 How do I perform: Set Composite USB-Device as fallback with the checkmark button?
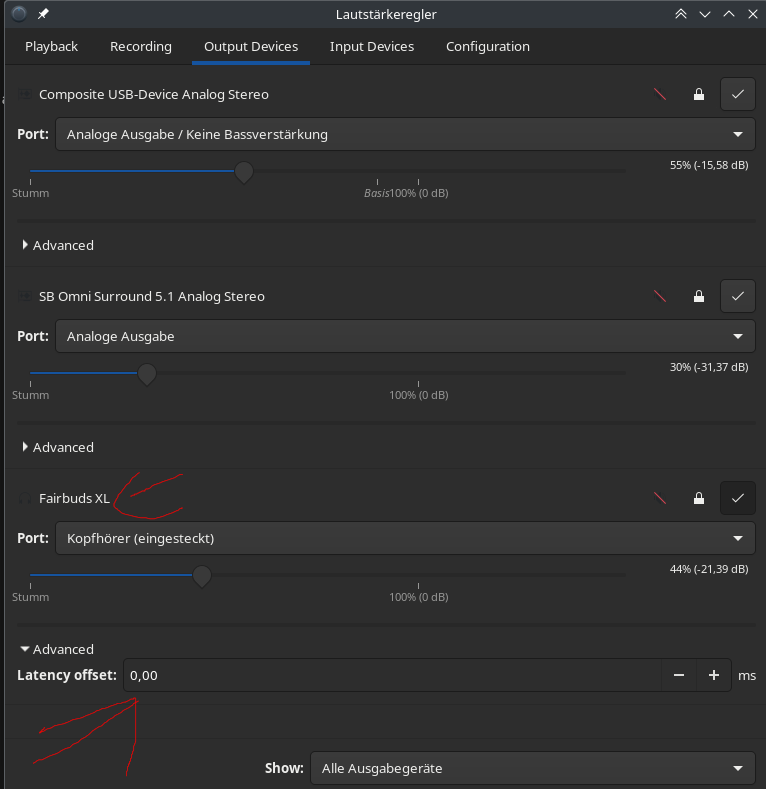[x=737, y=94]
